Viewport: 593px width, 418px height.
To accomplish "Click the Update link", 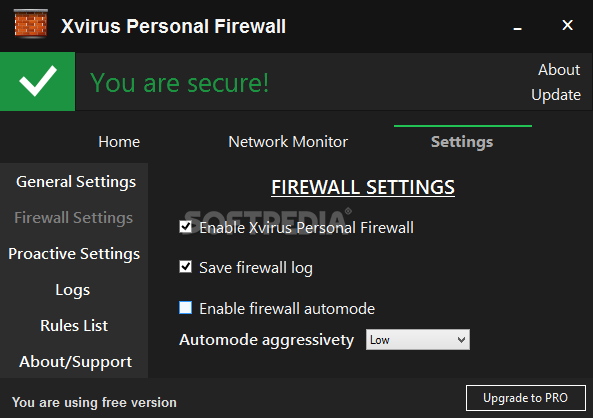I will coord(556,95).
